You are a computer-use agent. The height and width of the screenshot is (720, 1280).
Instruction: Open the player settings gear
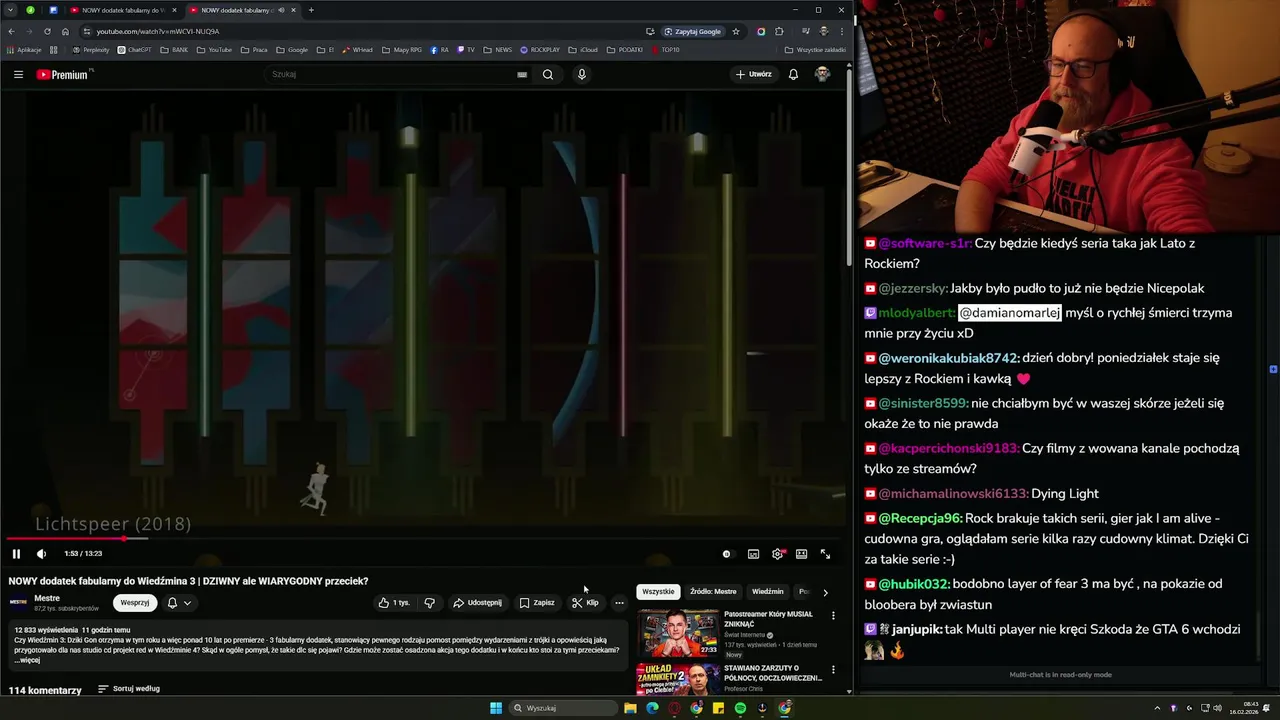(x=777, y=553)
